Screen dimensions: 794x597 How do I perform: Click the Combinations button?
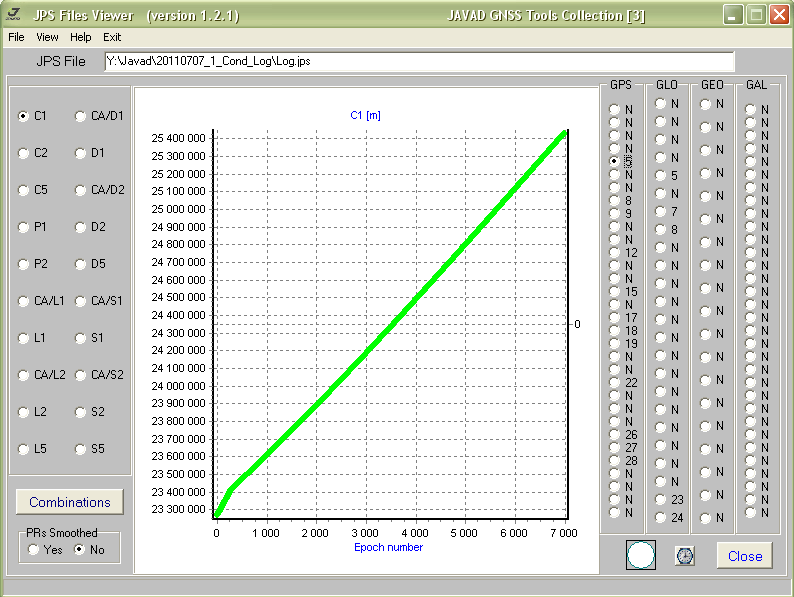[70, 502]
